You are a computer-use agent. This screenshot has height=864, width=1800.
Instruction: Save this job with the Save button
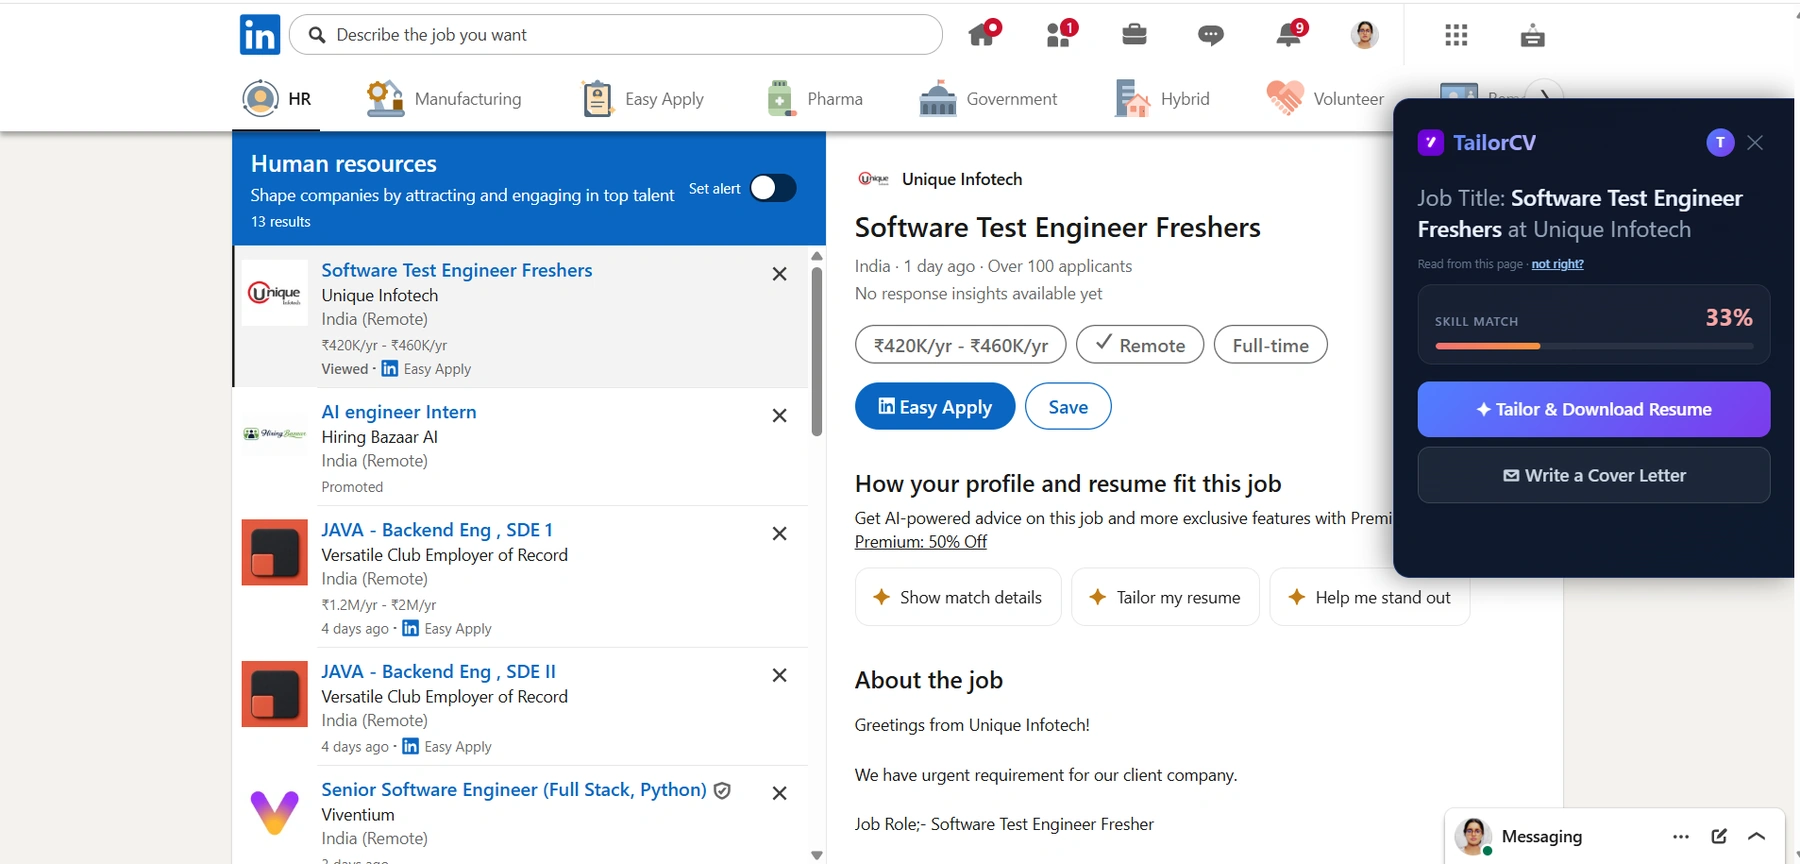[1068, 407]
